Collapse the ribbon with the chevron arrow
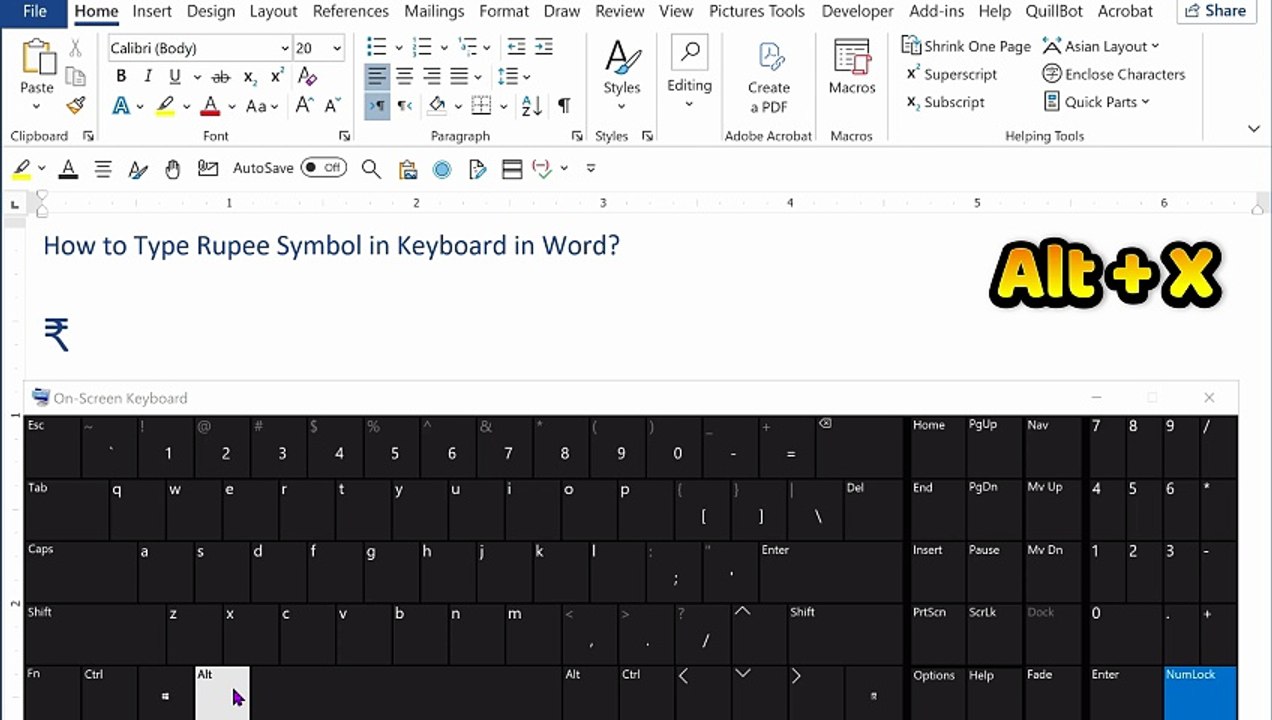This screenshot has width=1272, height=720. 1253,129
